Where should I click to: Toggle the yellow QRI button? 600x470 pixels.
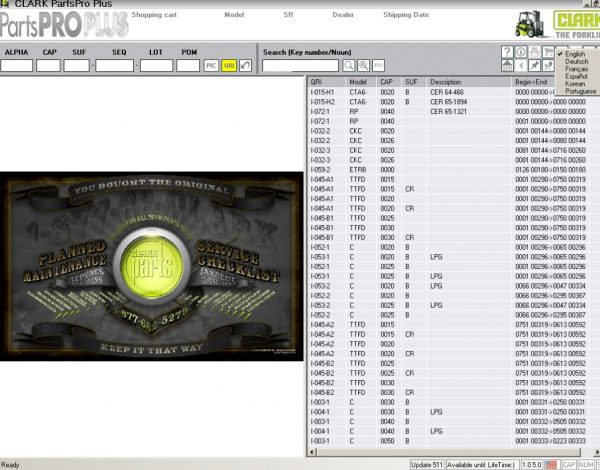pyautogui.click(x=229, y=65)
